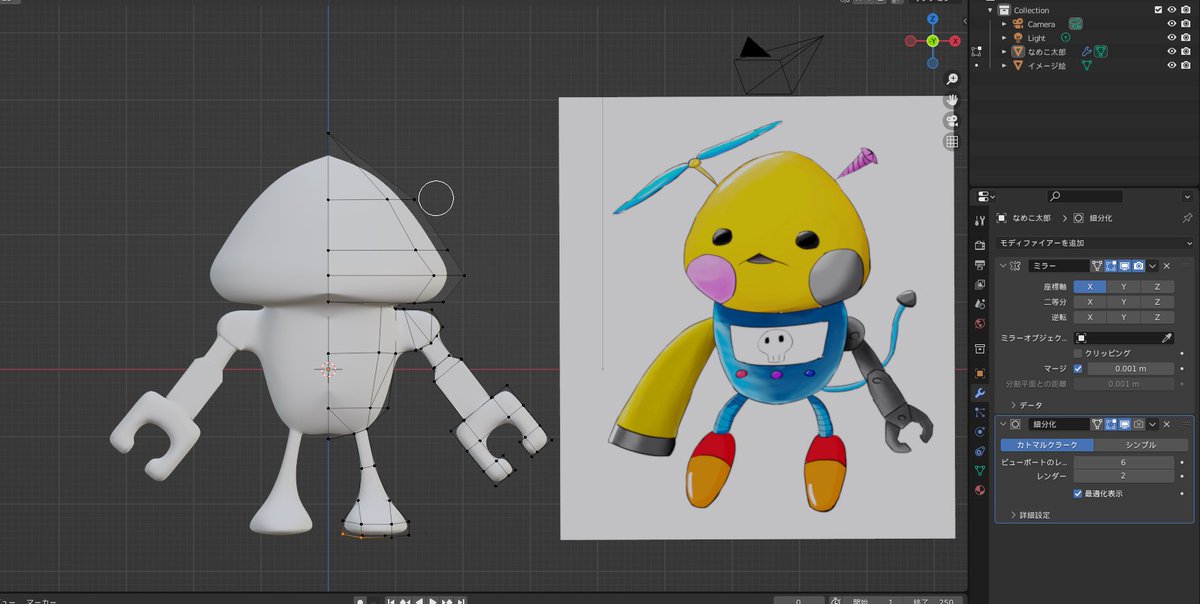This screenshot has height=604, width=1200.
Task: Remove the 細分化 modifier with X button
Action: click(x=1166, y=424)
